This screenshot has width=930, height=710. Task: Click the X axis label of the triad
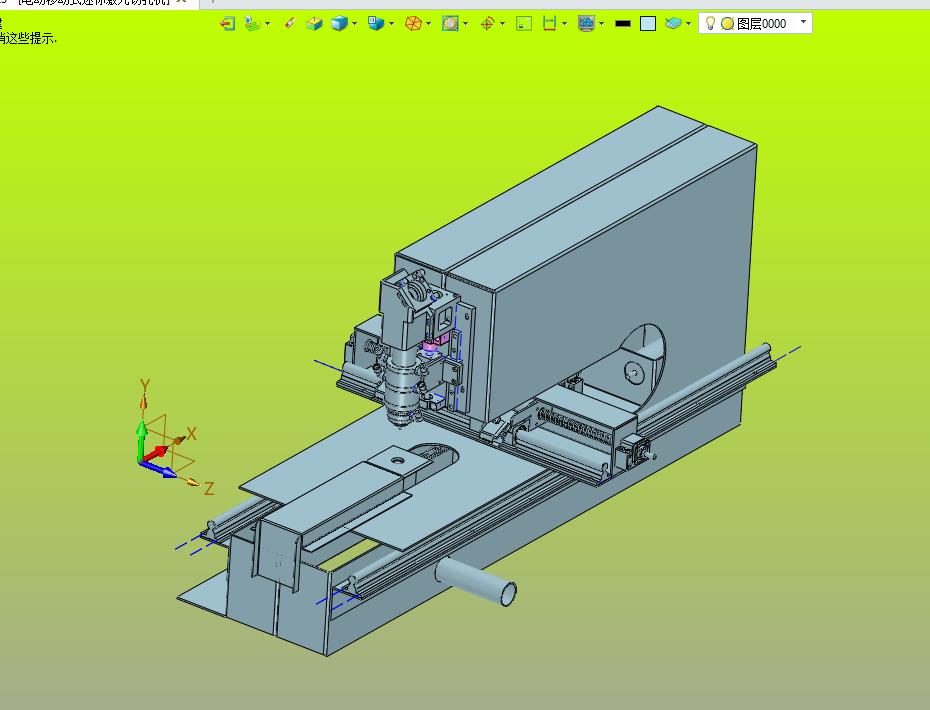(x=191, y=434)
